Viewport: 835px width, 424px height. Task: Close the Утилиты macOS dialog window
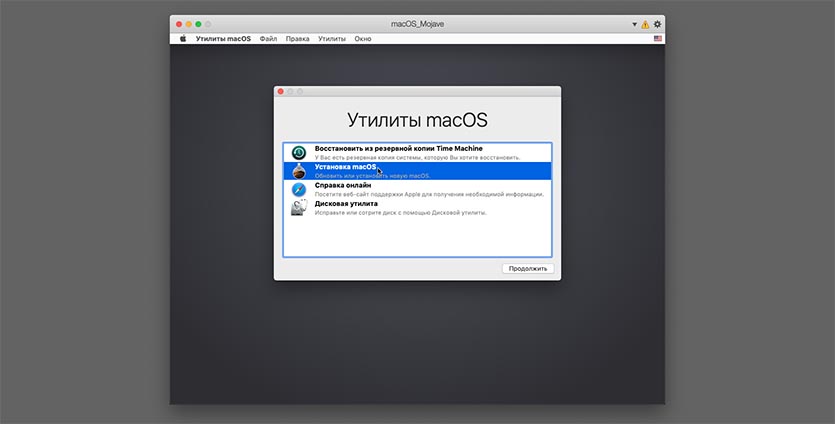tap(281, 92)
